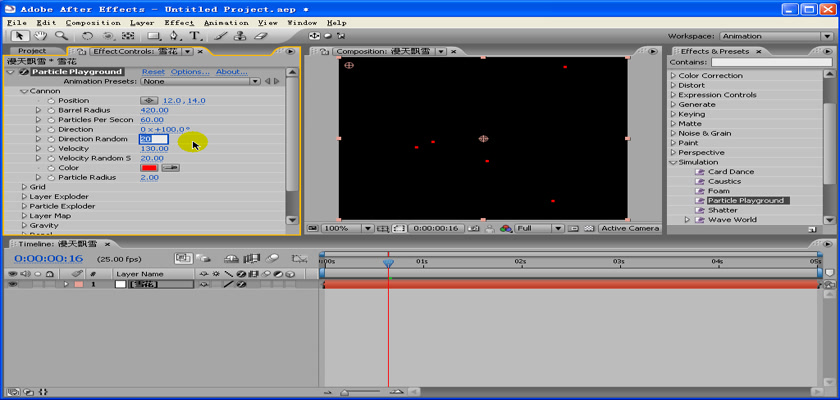The height and width of the screenshot is (400, 840).
Task: Click the Active Camera view button
Action: click(629, 229)
